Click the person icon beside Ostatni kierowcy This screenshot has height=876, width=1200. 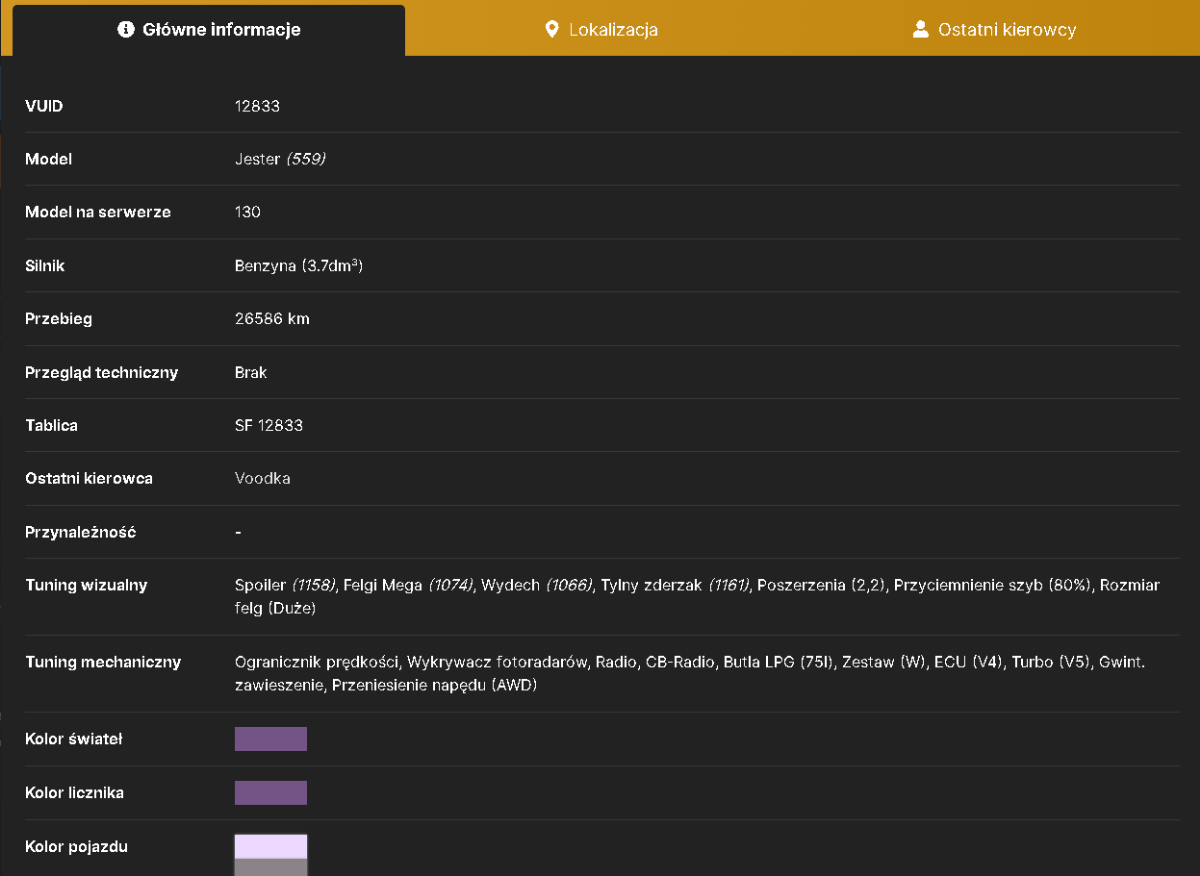[921, 29]
